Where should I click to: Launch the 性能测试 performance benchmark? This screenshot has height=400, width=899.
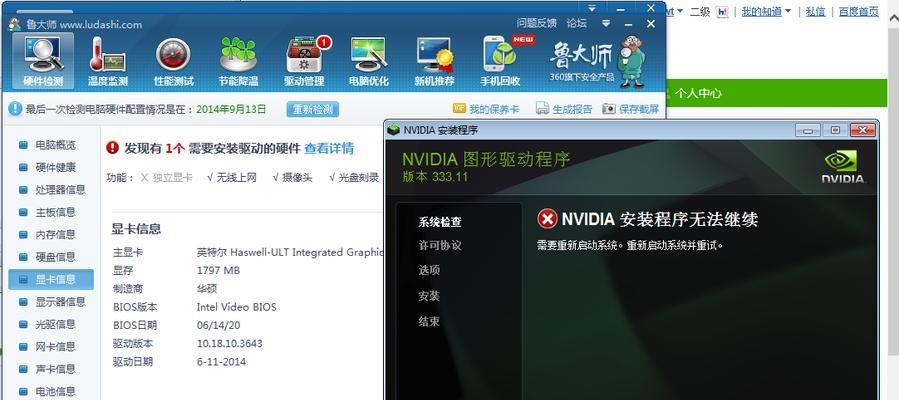coord(173,61)
